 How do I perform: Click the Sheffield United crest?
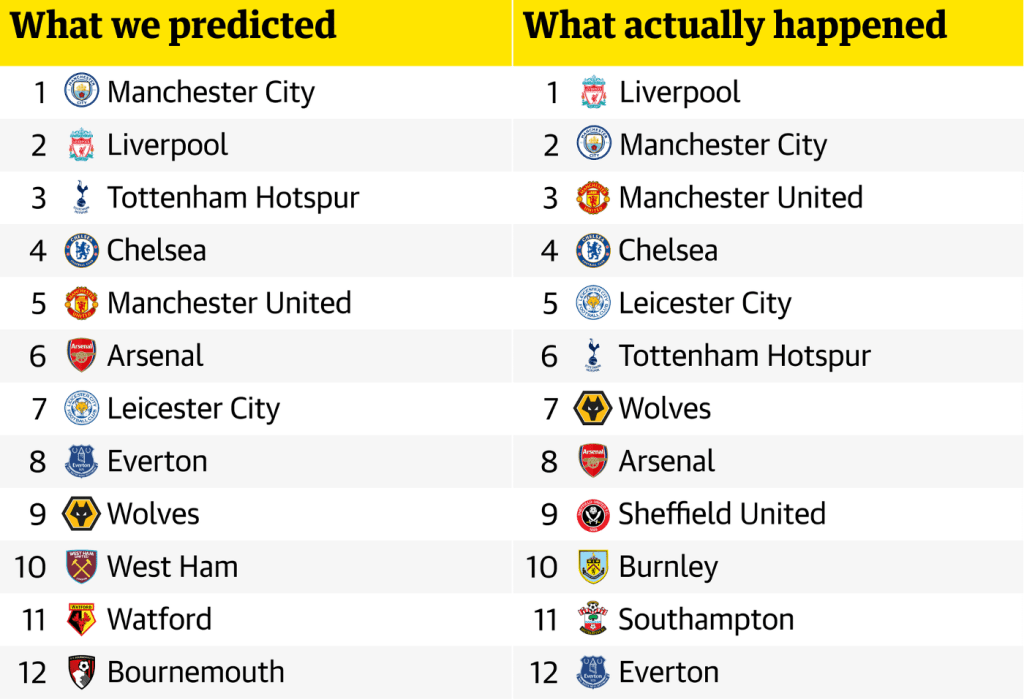(x=593, y=514)
